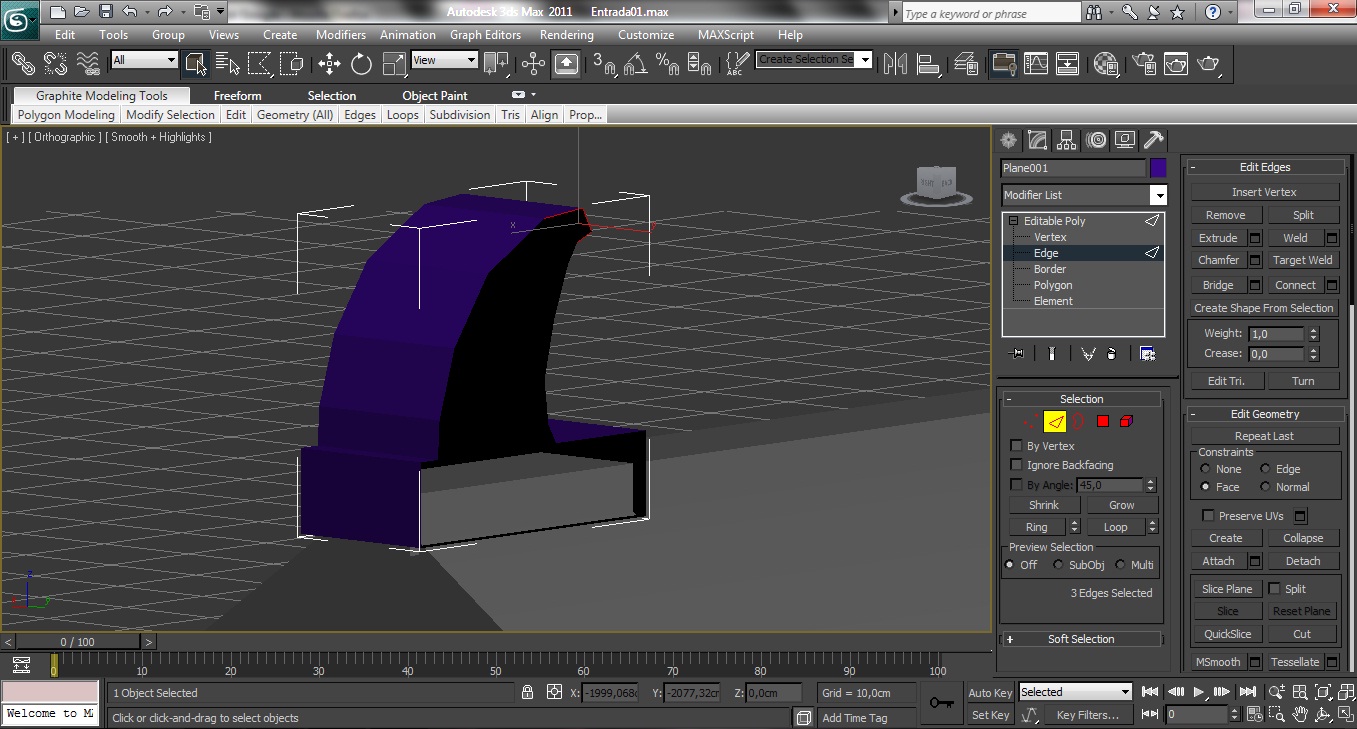Collapse the Edit Geometry rollout
Screen dimensions: 1357x729
tap(1265, 414)
